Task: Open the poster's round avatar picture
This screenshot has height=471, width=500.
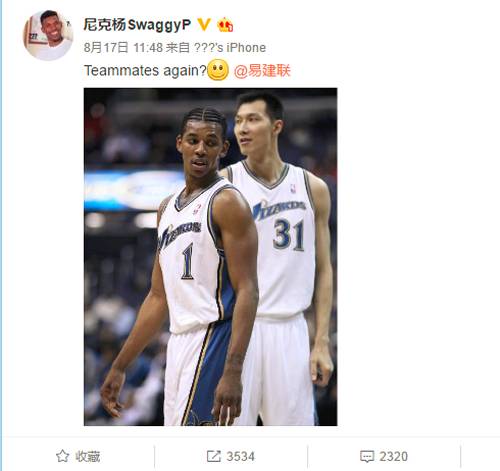Action: coord(48,35)
